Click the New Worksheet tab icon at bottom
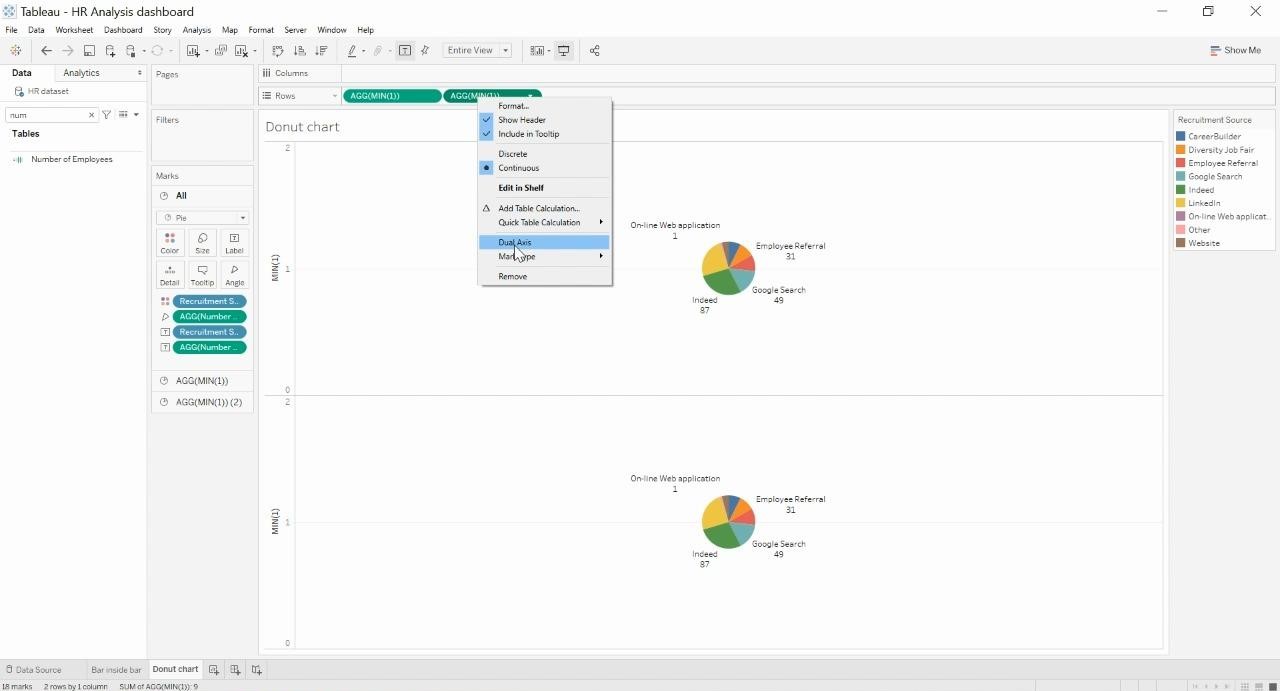Image resolution: width=1280 pixels, height=691 pixels. pyautogui.click(x=213, y=670)
